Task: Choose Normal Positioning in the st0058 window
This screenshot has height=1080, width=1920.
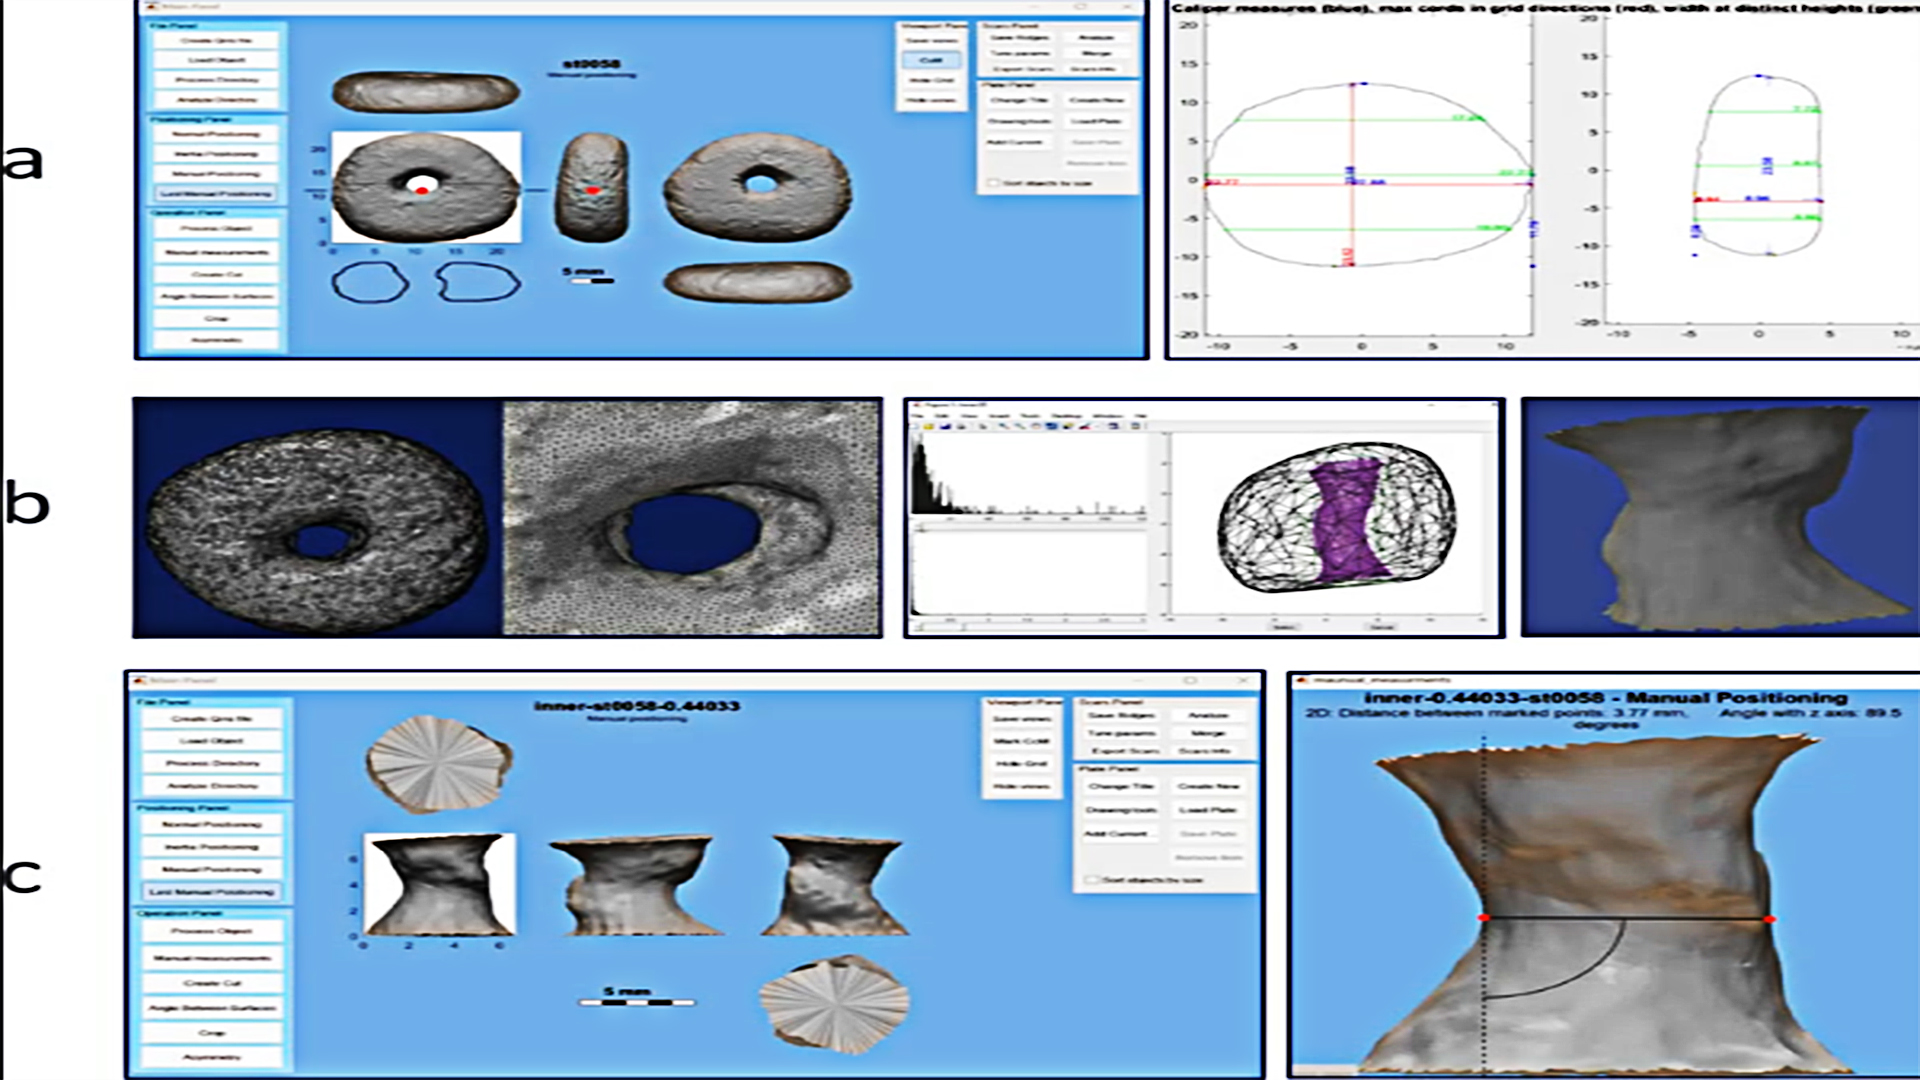Action: 216,134
